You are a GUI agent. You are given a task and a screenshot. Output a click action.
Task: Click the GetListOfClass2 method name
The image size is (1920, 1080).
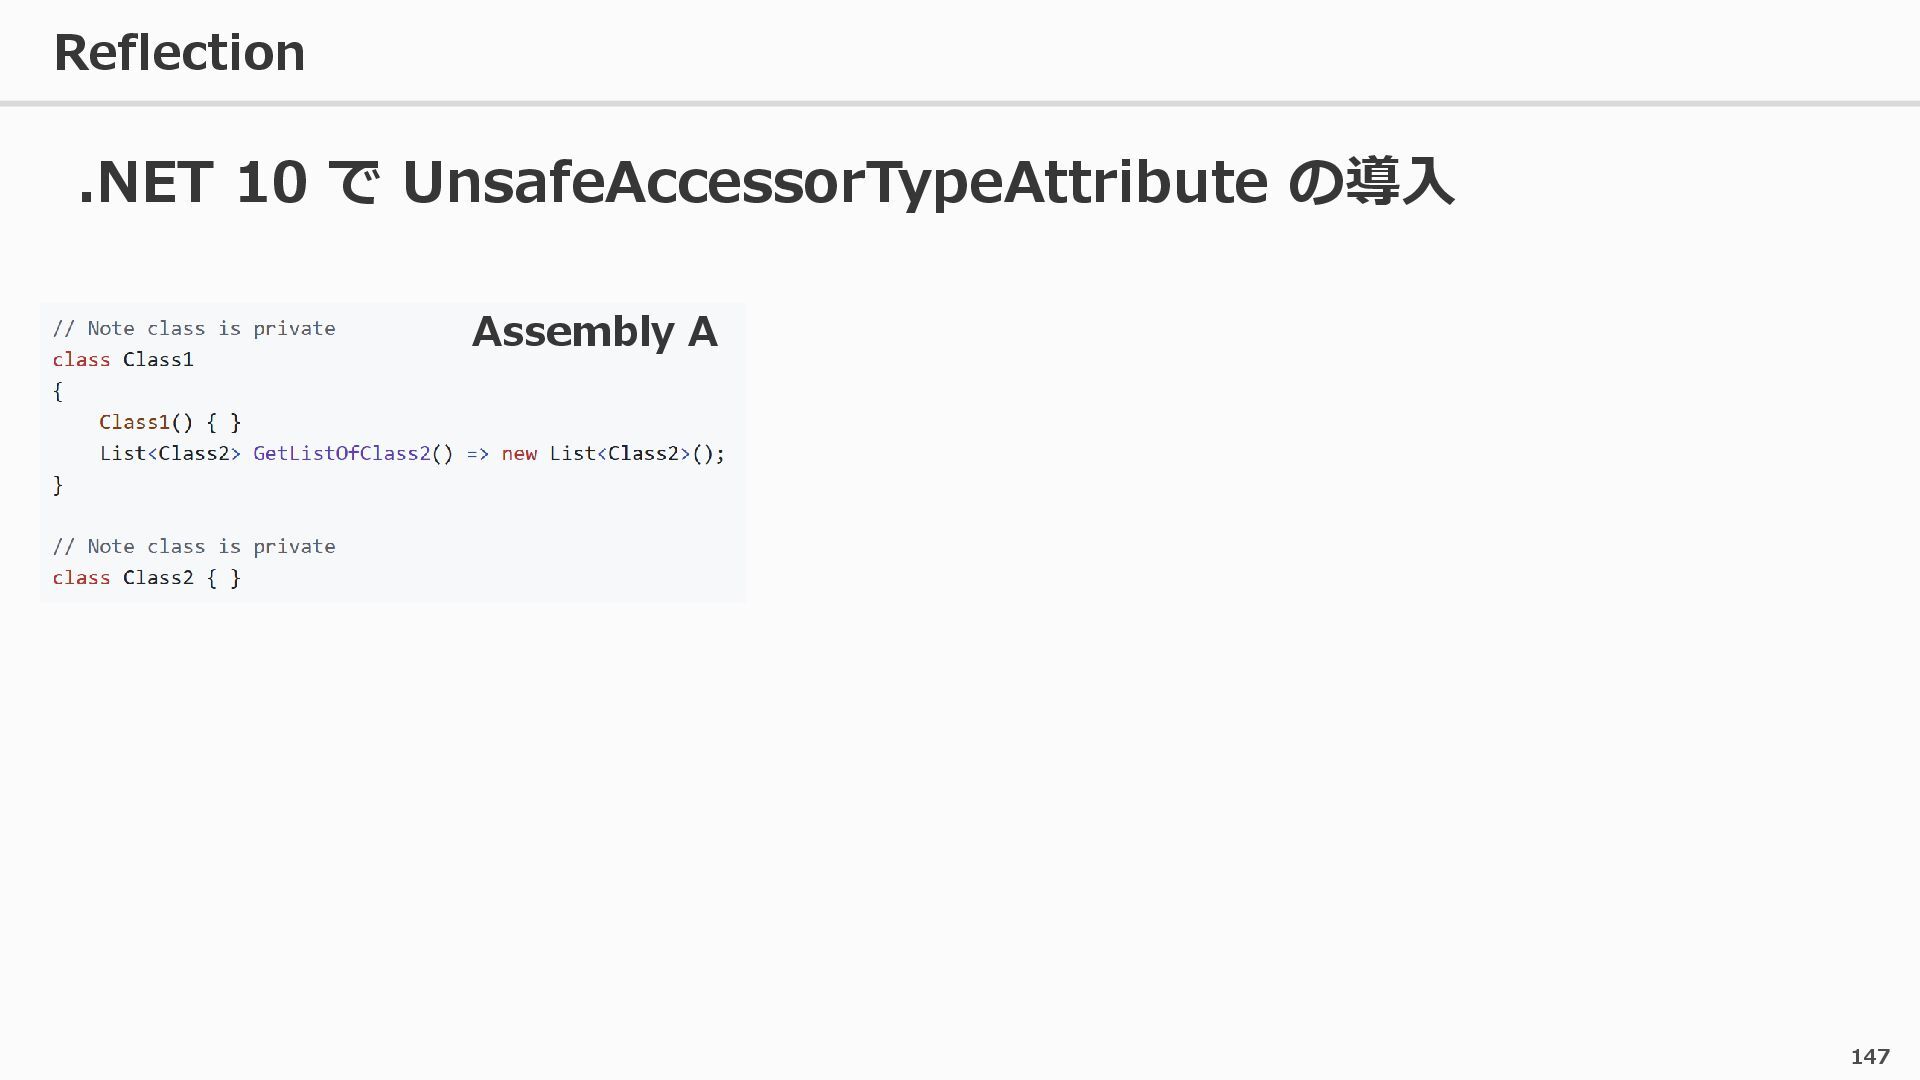click(x=341, y=453)
